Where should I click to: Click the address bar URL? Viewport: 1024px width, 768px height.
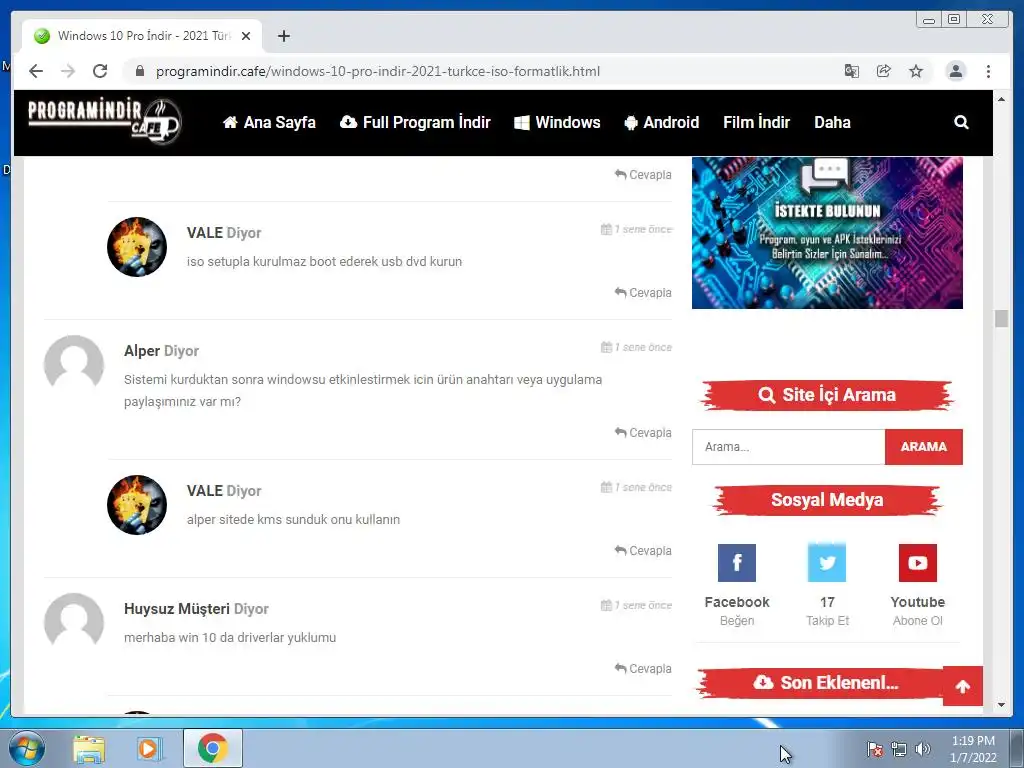point(377,71)
